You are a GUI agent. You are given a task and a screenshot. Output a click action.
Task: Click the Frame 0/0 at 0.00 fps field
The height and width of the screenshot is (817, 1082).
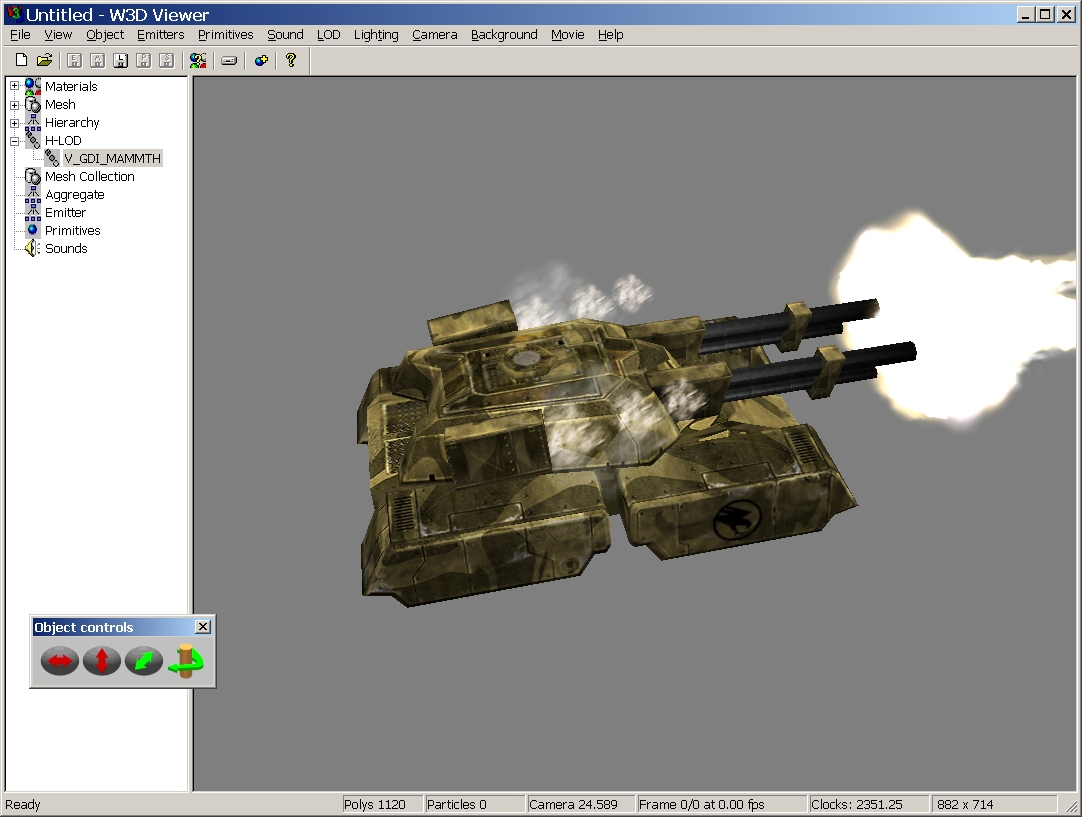(x=721, y=805)
